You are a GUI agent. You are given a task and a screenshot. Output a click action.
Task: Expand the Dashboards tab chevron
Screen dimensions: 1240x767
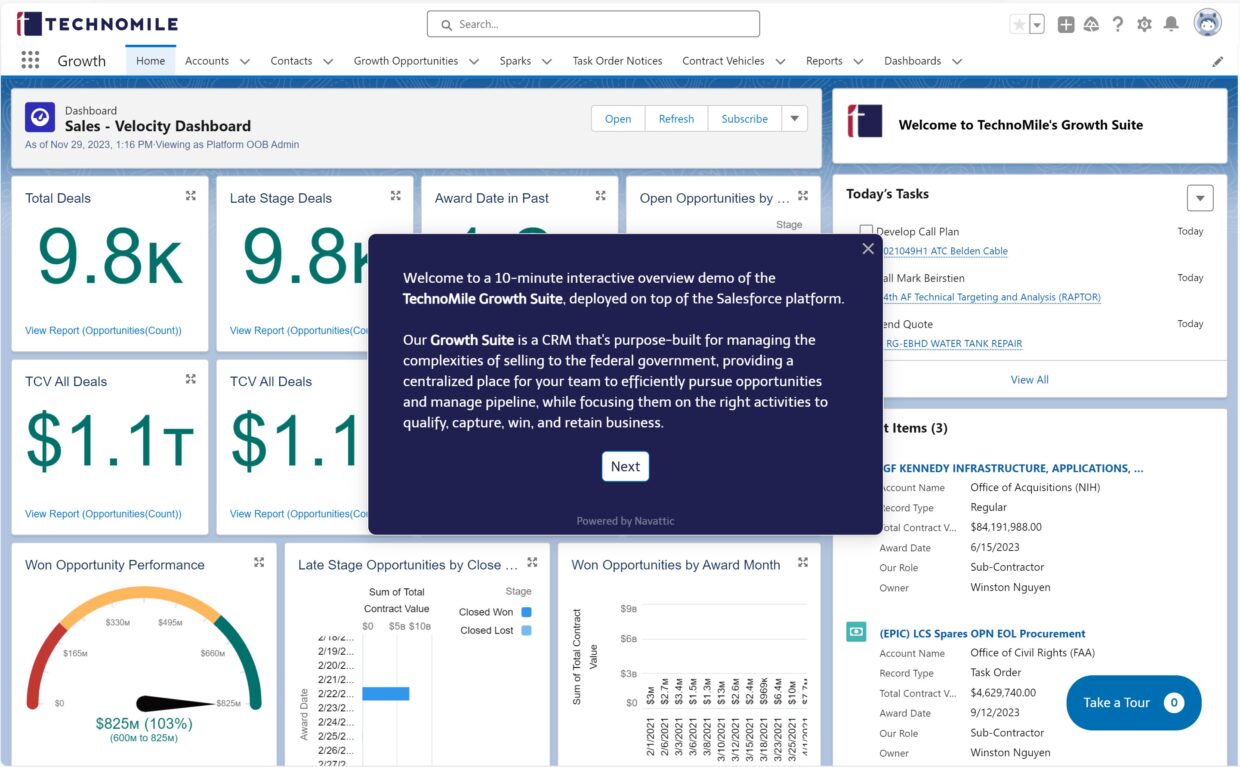pyautogui.click(x=957, y=61)
